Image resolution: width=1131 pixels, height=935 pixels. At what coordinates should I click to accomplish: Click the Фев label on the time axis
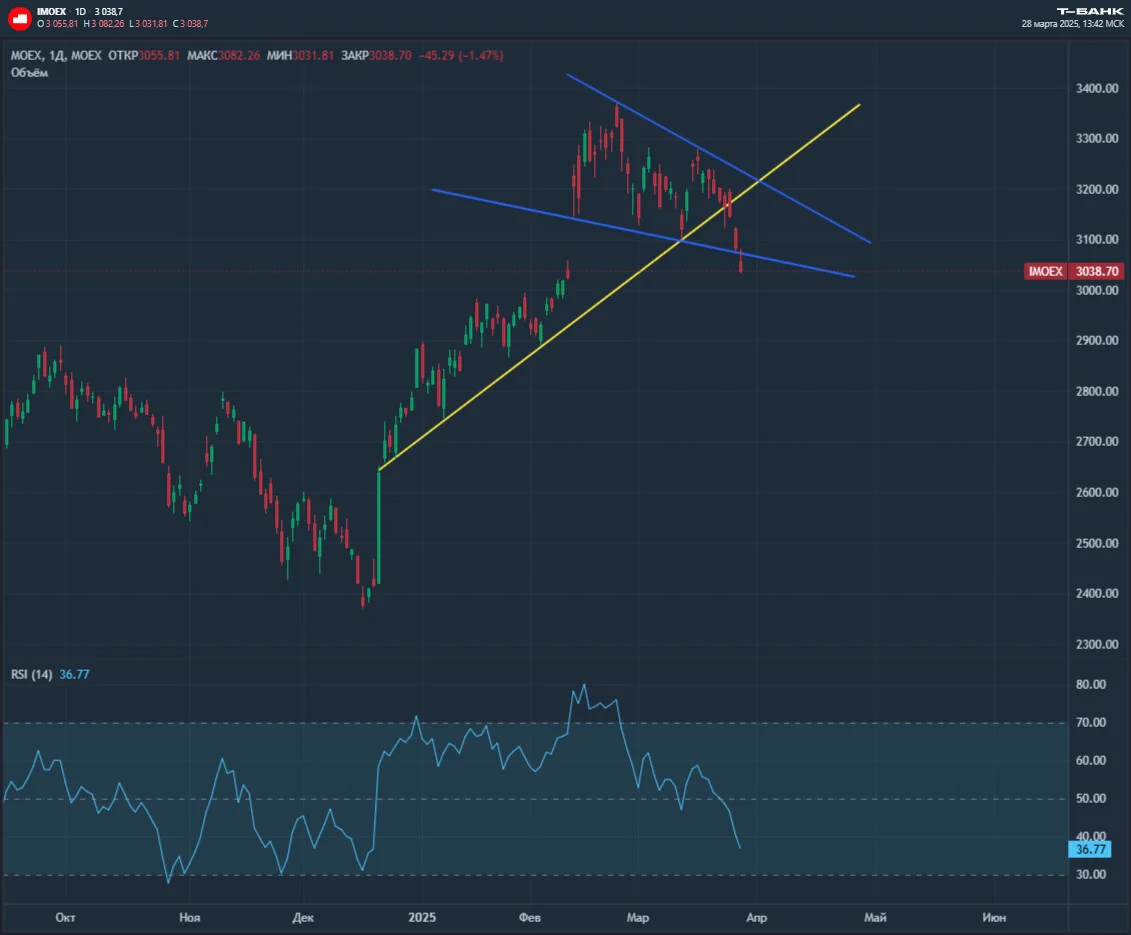tap(529, 918)
